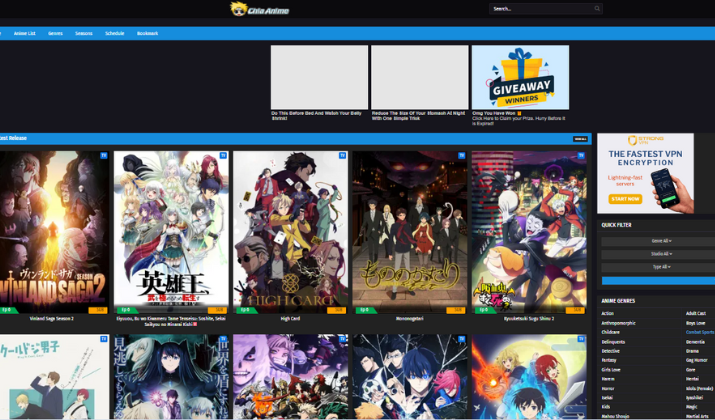Open the High Card title link
715x420 pixels.
[x=290, y=319]
